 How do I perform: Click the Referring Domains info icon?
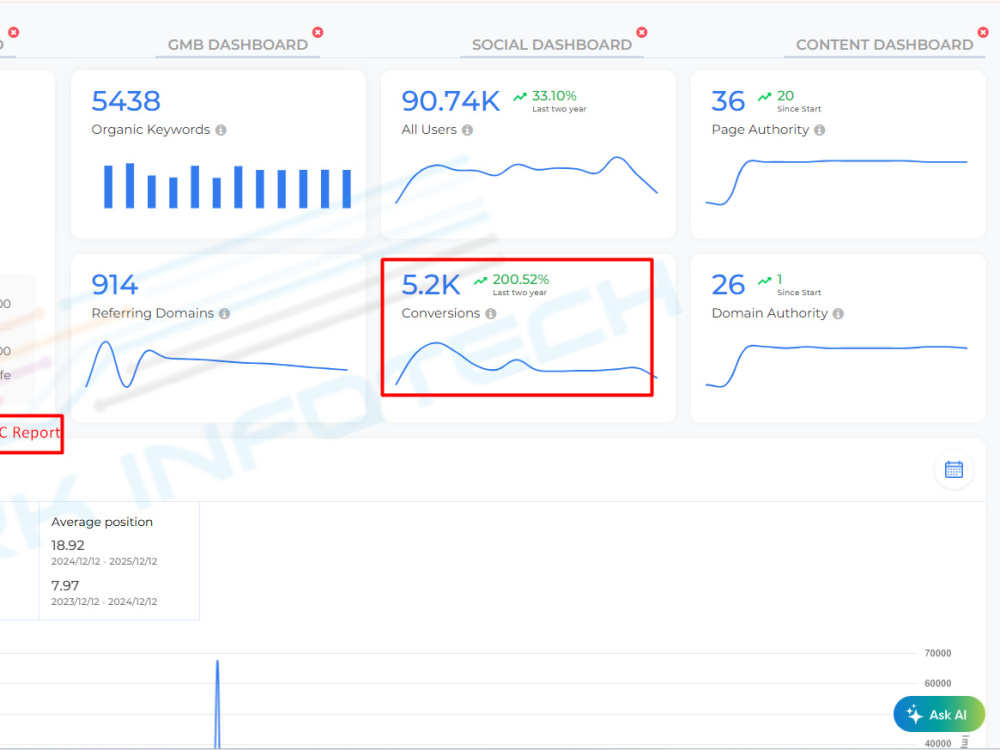point(224,314)
